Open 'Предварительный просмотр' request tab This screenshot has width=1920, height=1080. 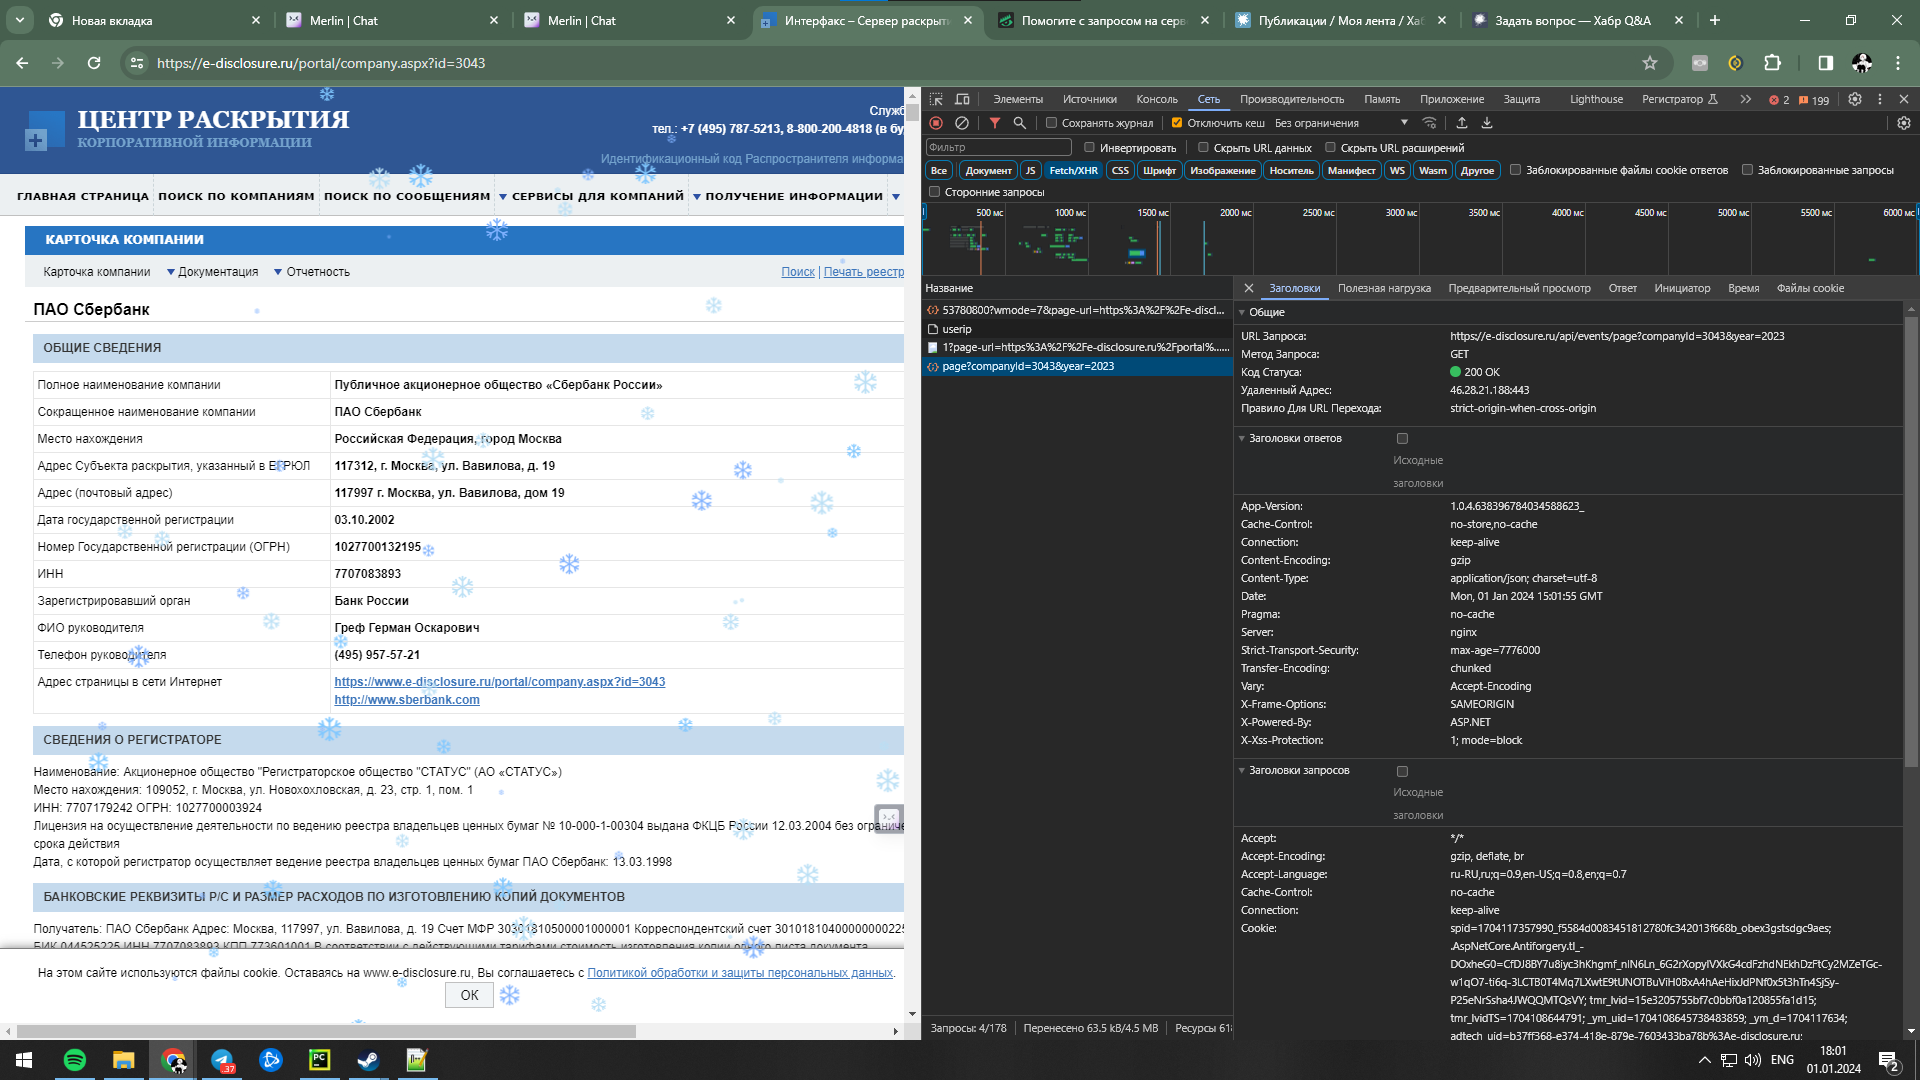click(x=1519, y=288)
